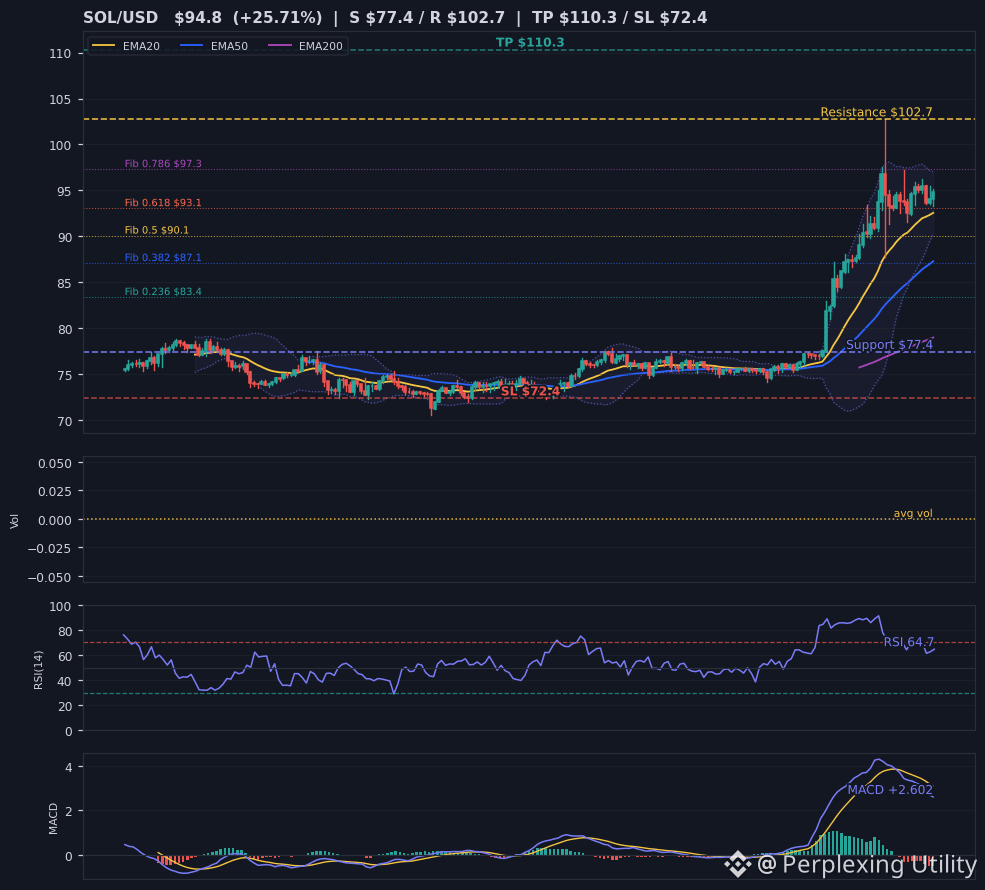Click the Fib 0.5 $90.1 label
Image resolution: width=985 pixels, height=890 pixels.
point(156,231)
